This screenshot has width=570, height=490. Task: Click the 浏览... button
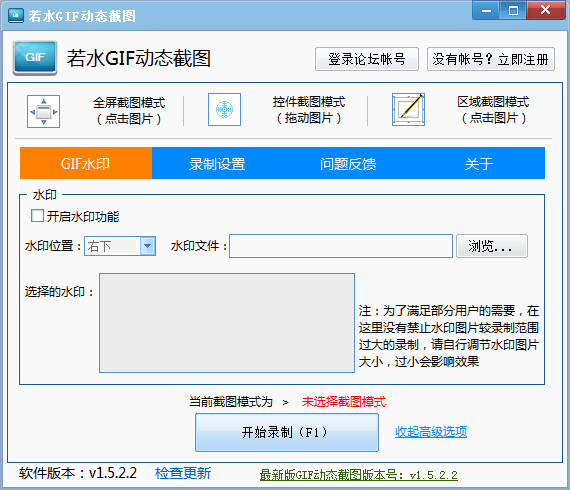tap(491, 246)
